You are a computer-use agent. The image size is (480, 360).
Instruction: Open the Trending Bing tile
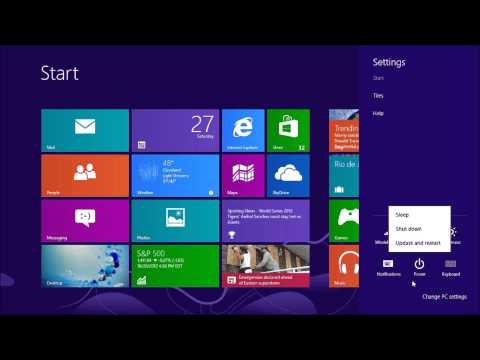pos(344,130)
